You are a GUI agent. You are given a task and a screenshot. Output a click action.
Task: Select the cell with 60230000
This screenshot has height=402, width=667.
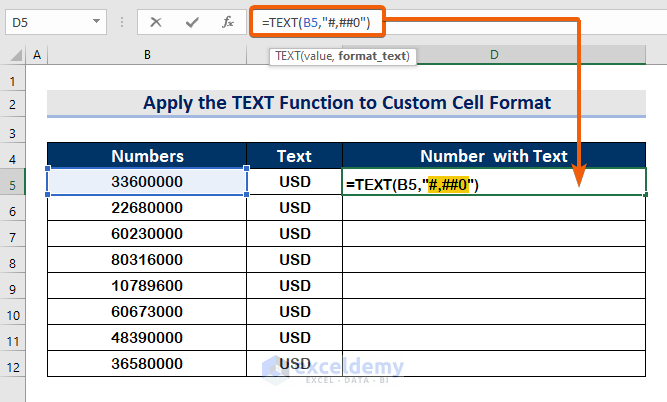tap(147, 233)
